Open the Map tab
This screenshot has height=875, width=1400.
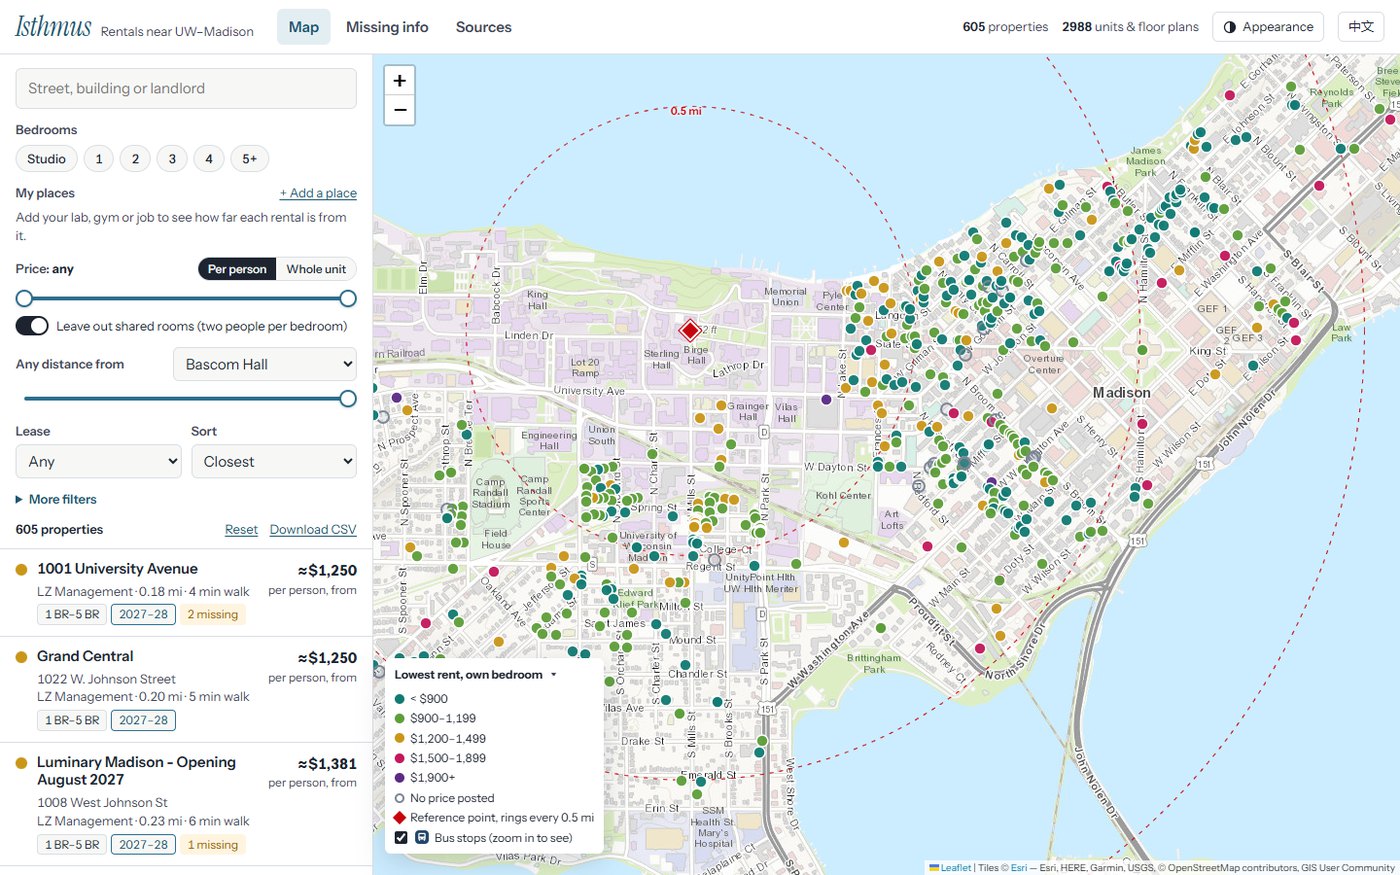coord(304,27)
